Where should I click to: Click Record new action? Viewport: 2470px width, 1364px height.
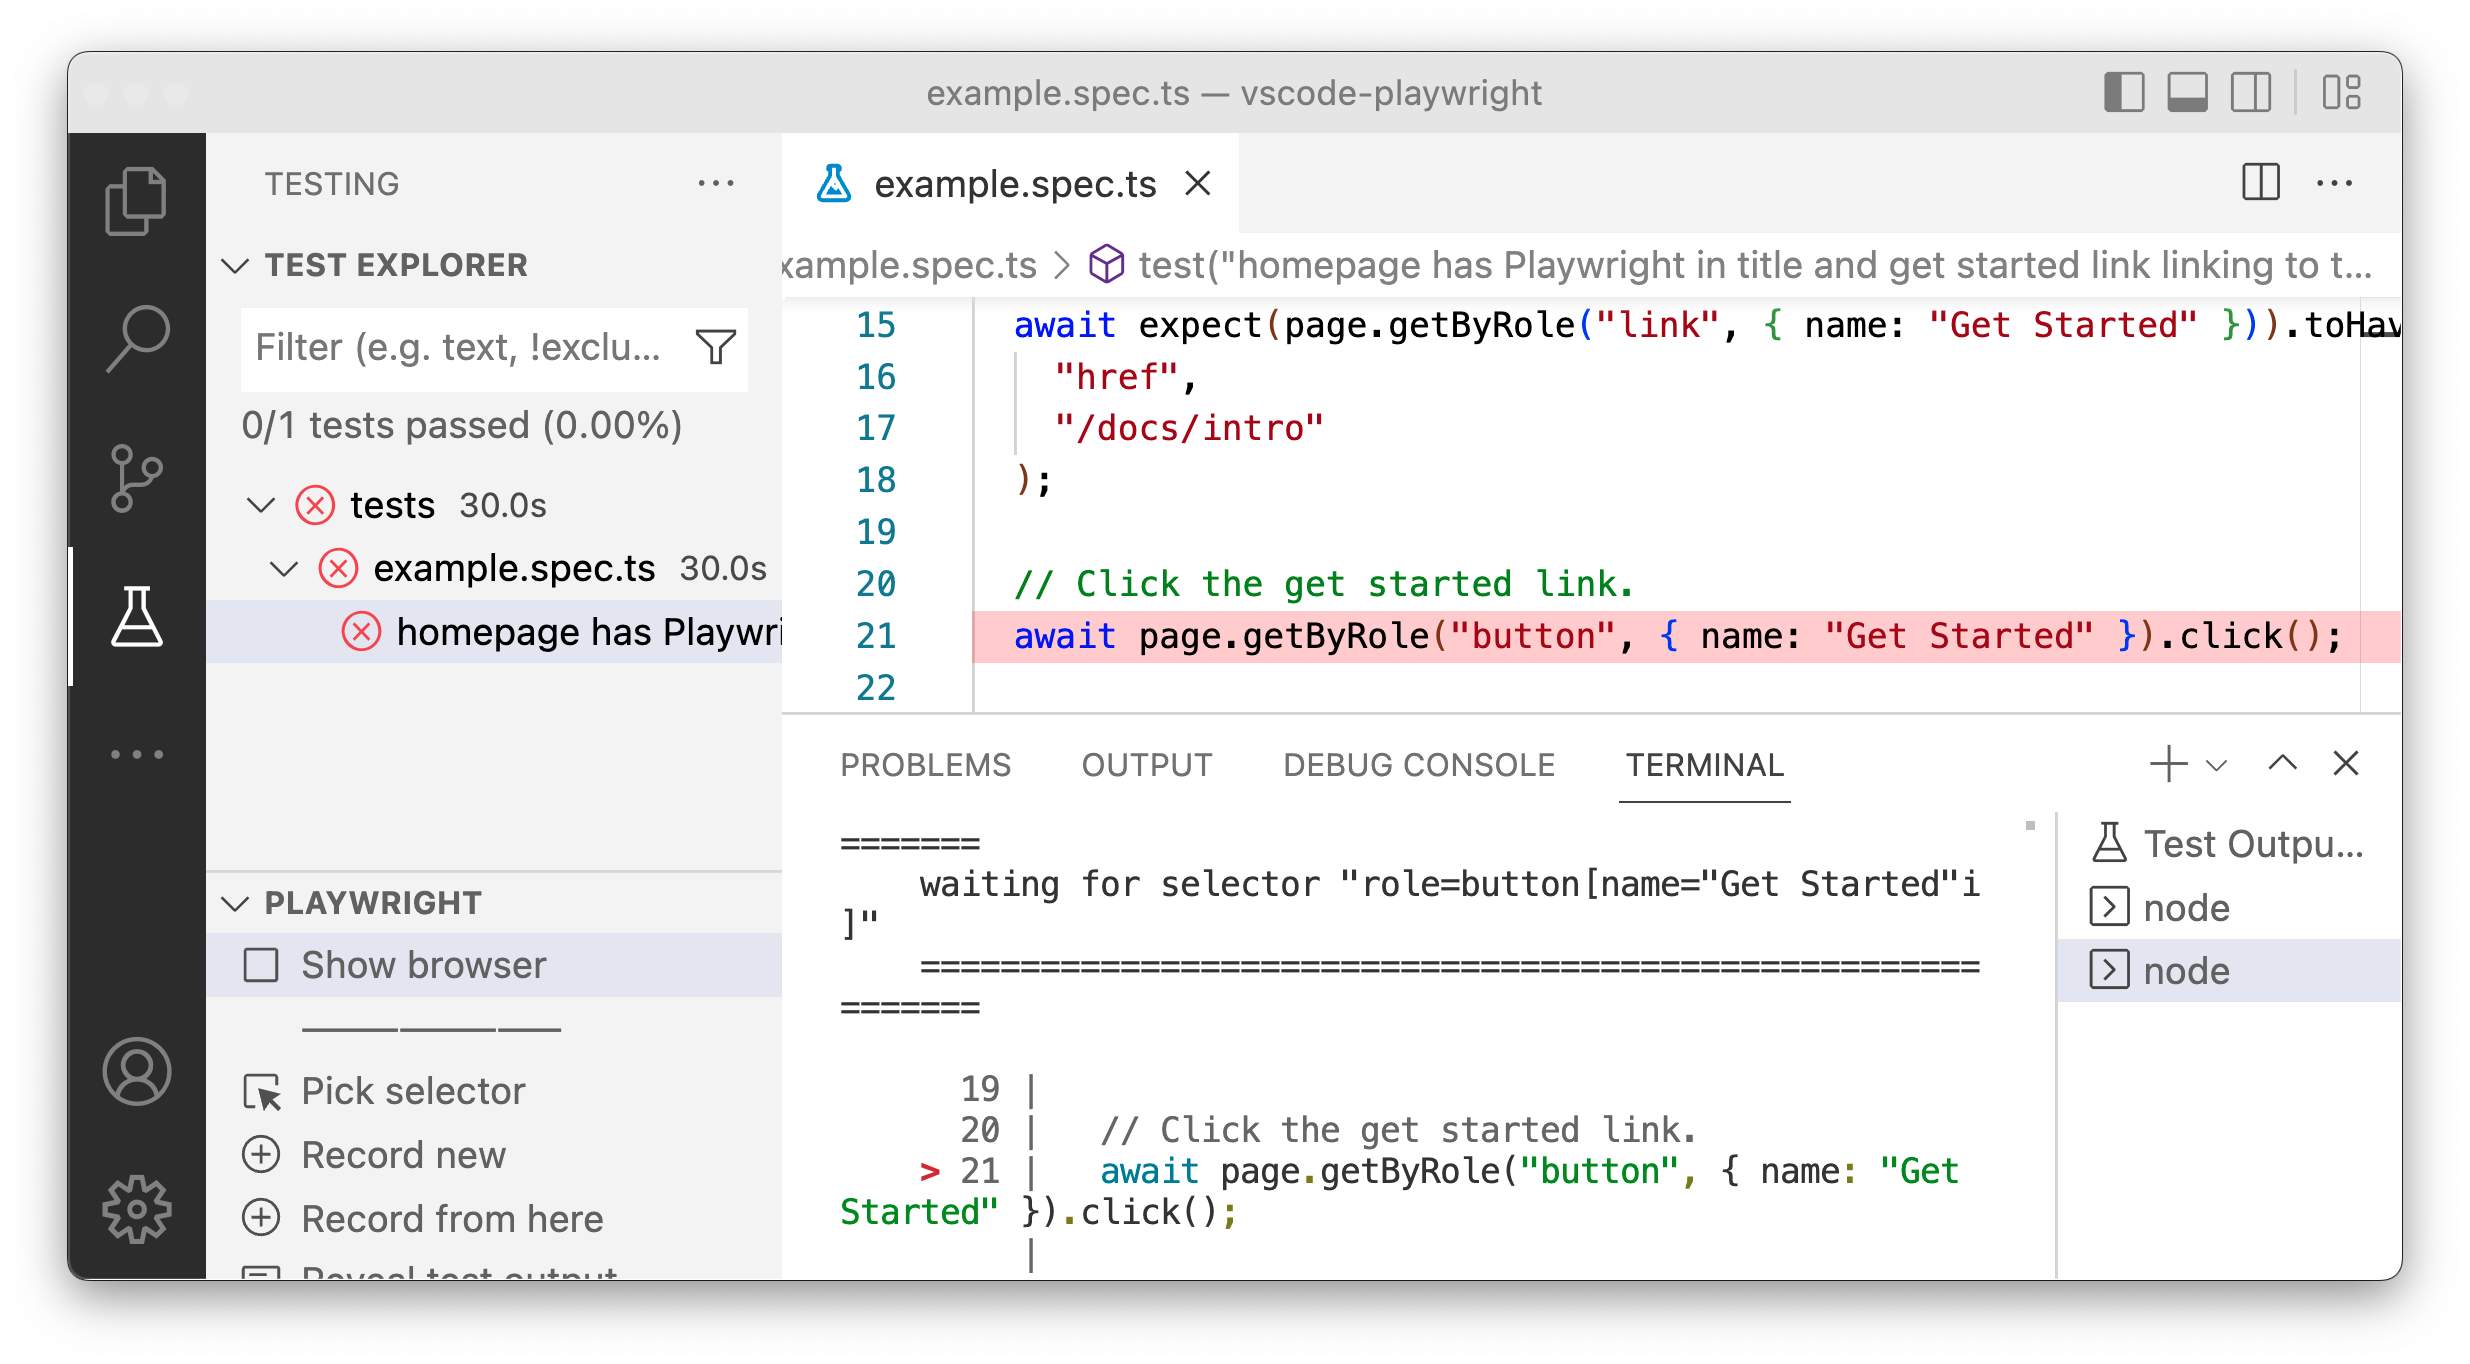coord(404,1155)
